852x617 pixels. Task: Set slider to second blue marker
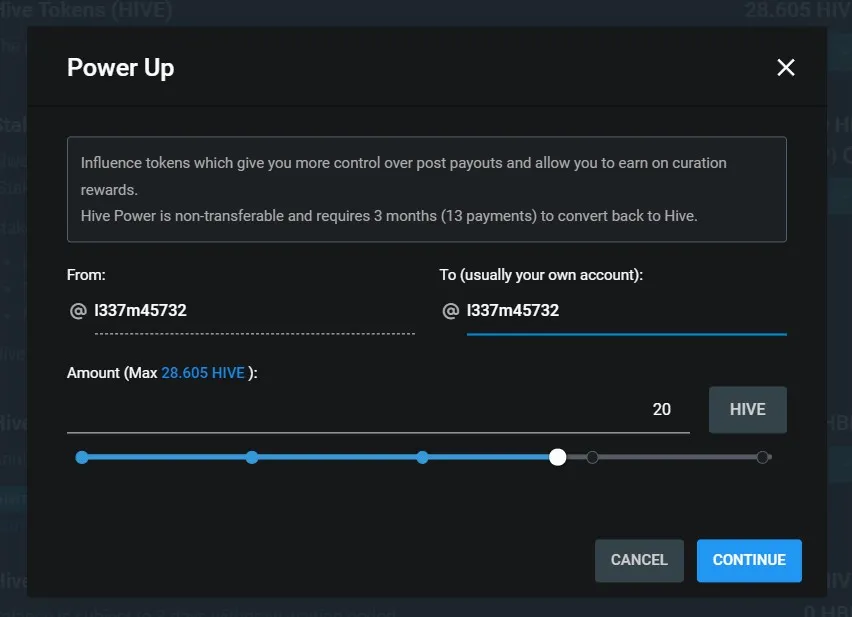tap(252, 457)
